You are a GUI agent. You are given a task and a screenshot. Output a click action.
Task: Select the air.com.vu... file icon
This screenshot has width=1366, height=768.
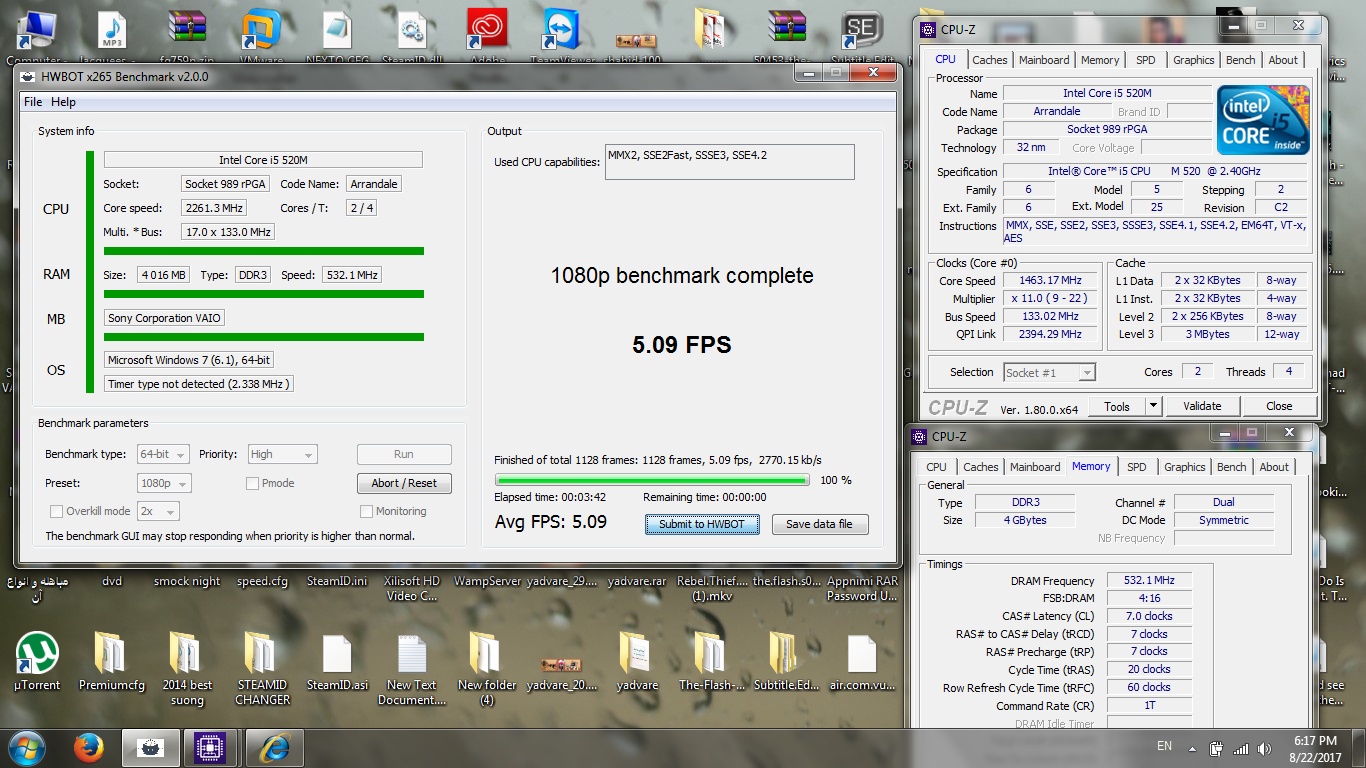861,661
